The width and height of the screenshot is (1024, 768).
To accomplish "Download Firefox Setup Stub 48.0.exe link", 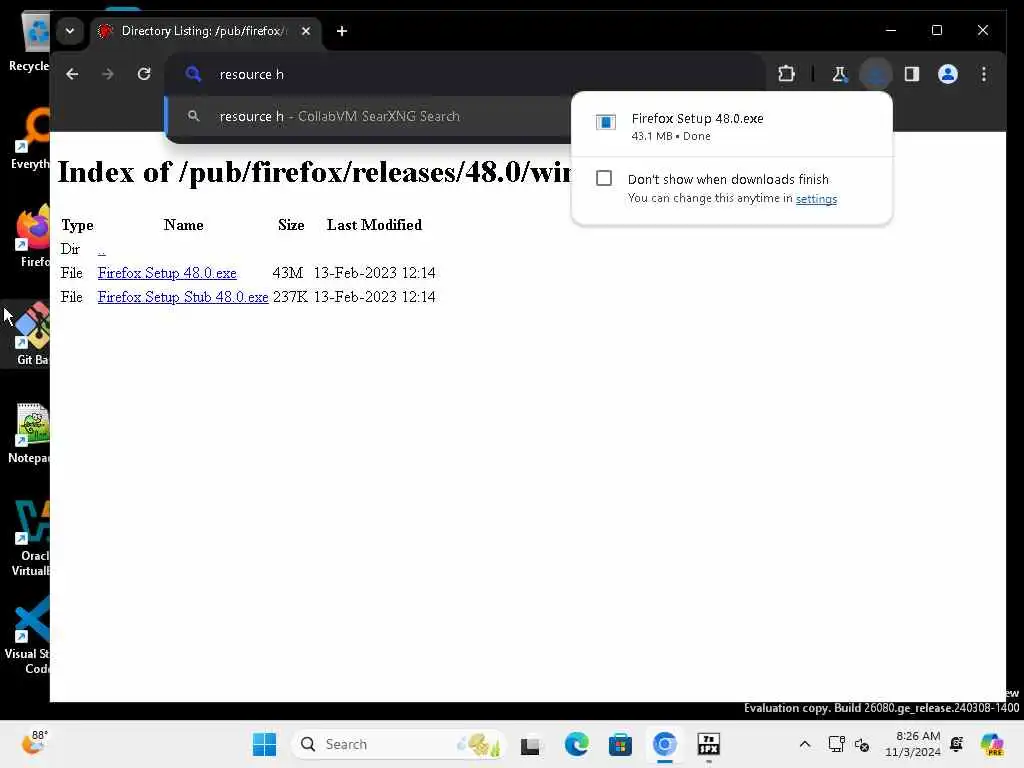I will [183, 297].
